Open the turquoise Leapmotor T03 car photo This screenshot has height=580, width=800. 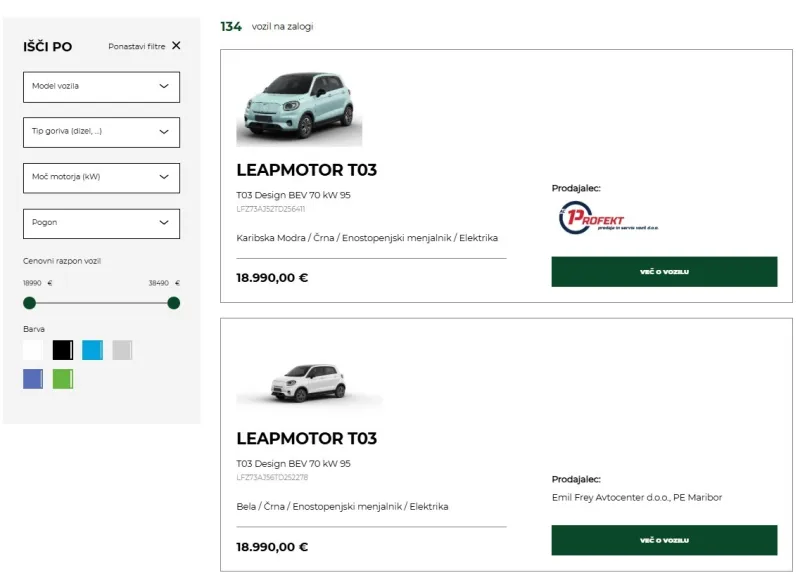tap(299, 106)
